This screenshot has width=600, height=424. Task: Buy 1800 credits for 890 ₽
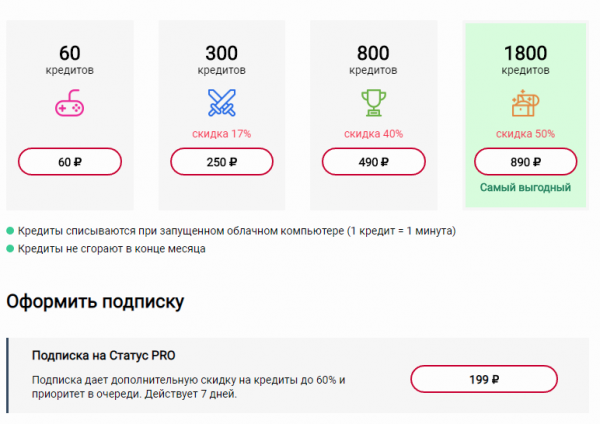pyautogui.click(x=524, y=162)
